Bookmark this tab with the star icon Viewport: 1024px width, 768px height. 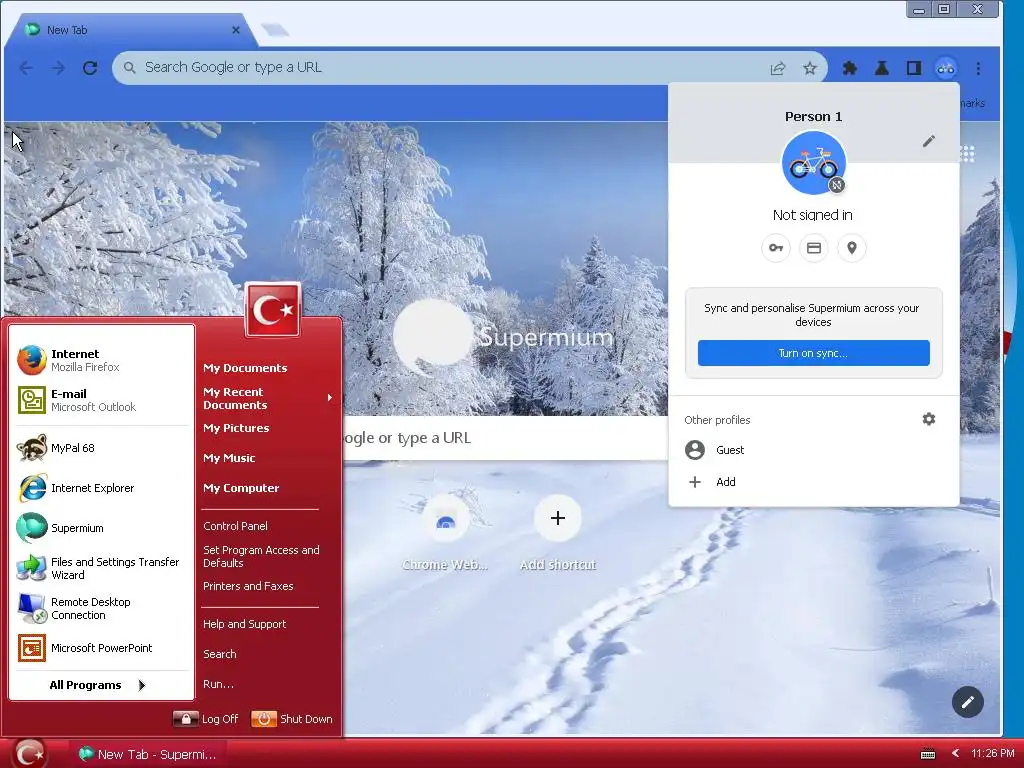click(x=810, y=68)
